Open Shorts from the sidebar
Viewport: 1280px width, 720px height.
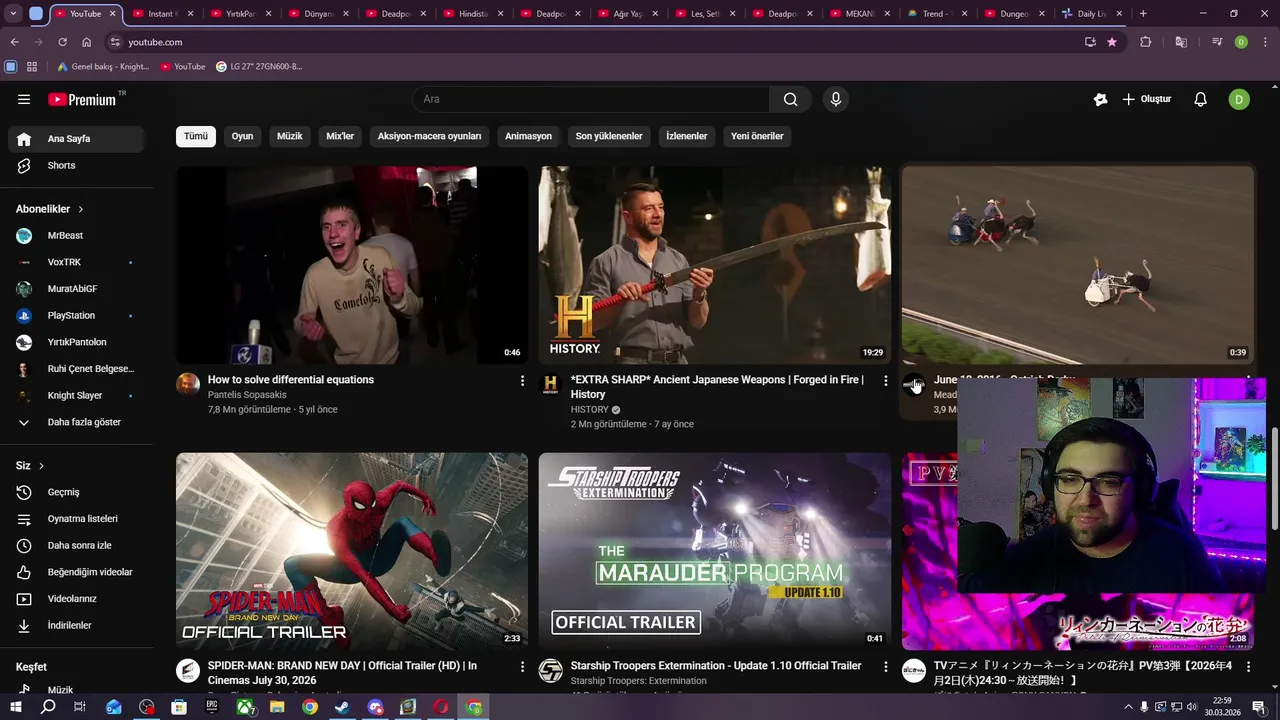pyautogui.click(x=76, y=165)
